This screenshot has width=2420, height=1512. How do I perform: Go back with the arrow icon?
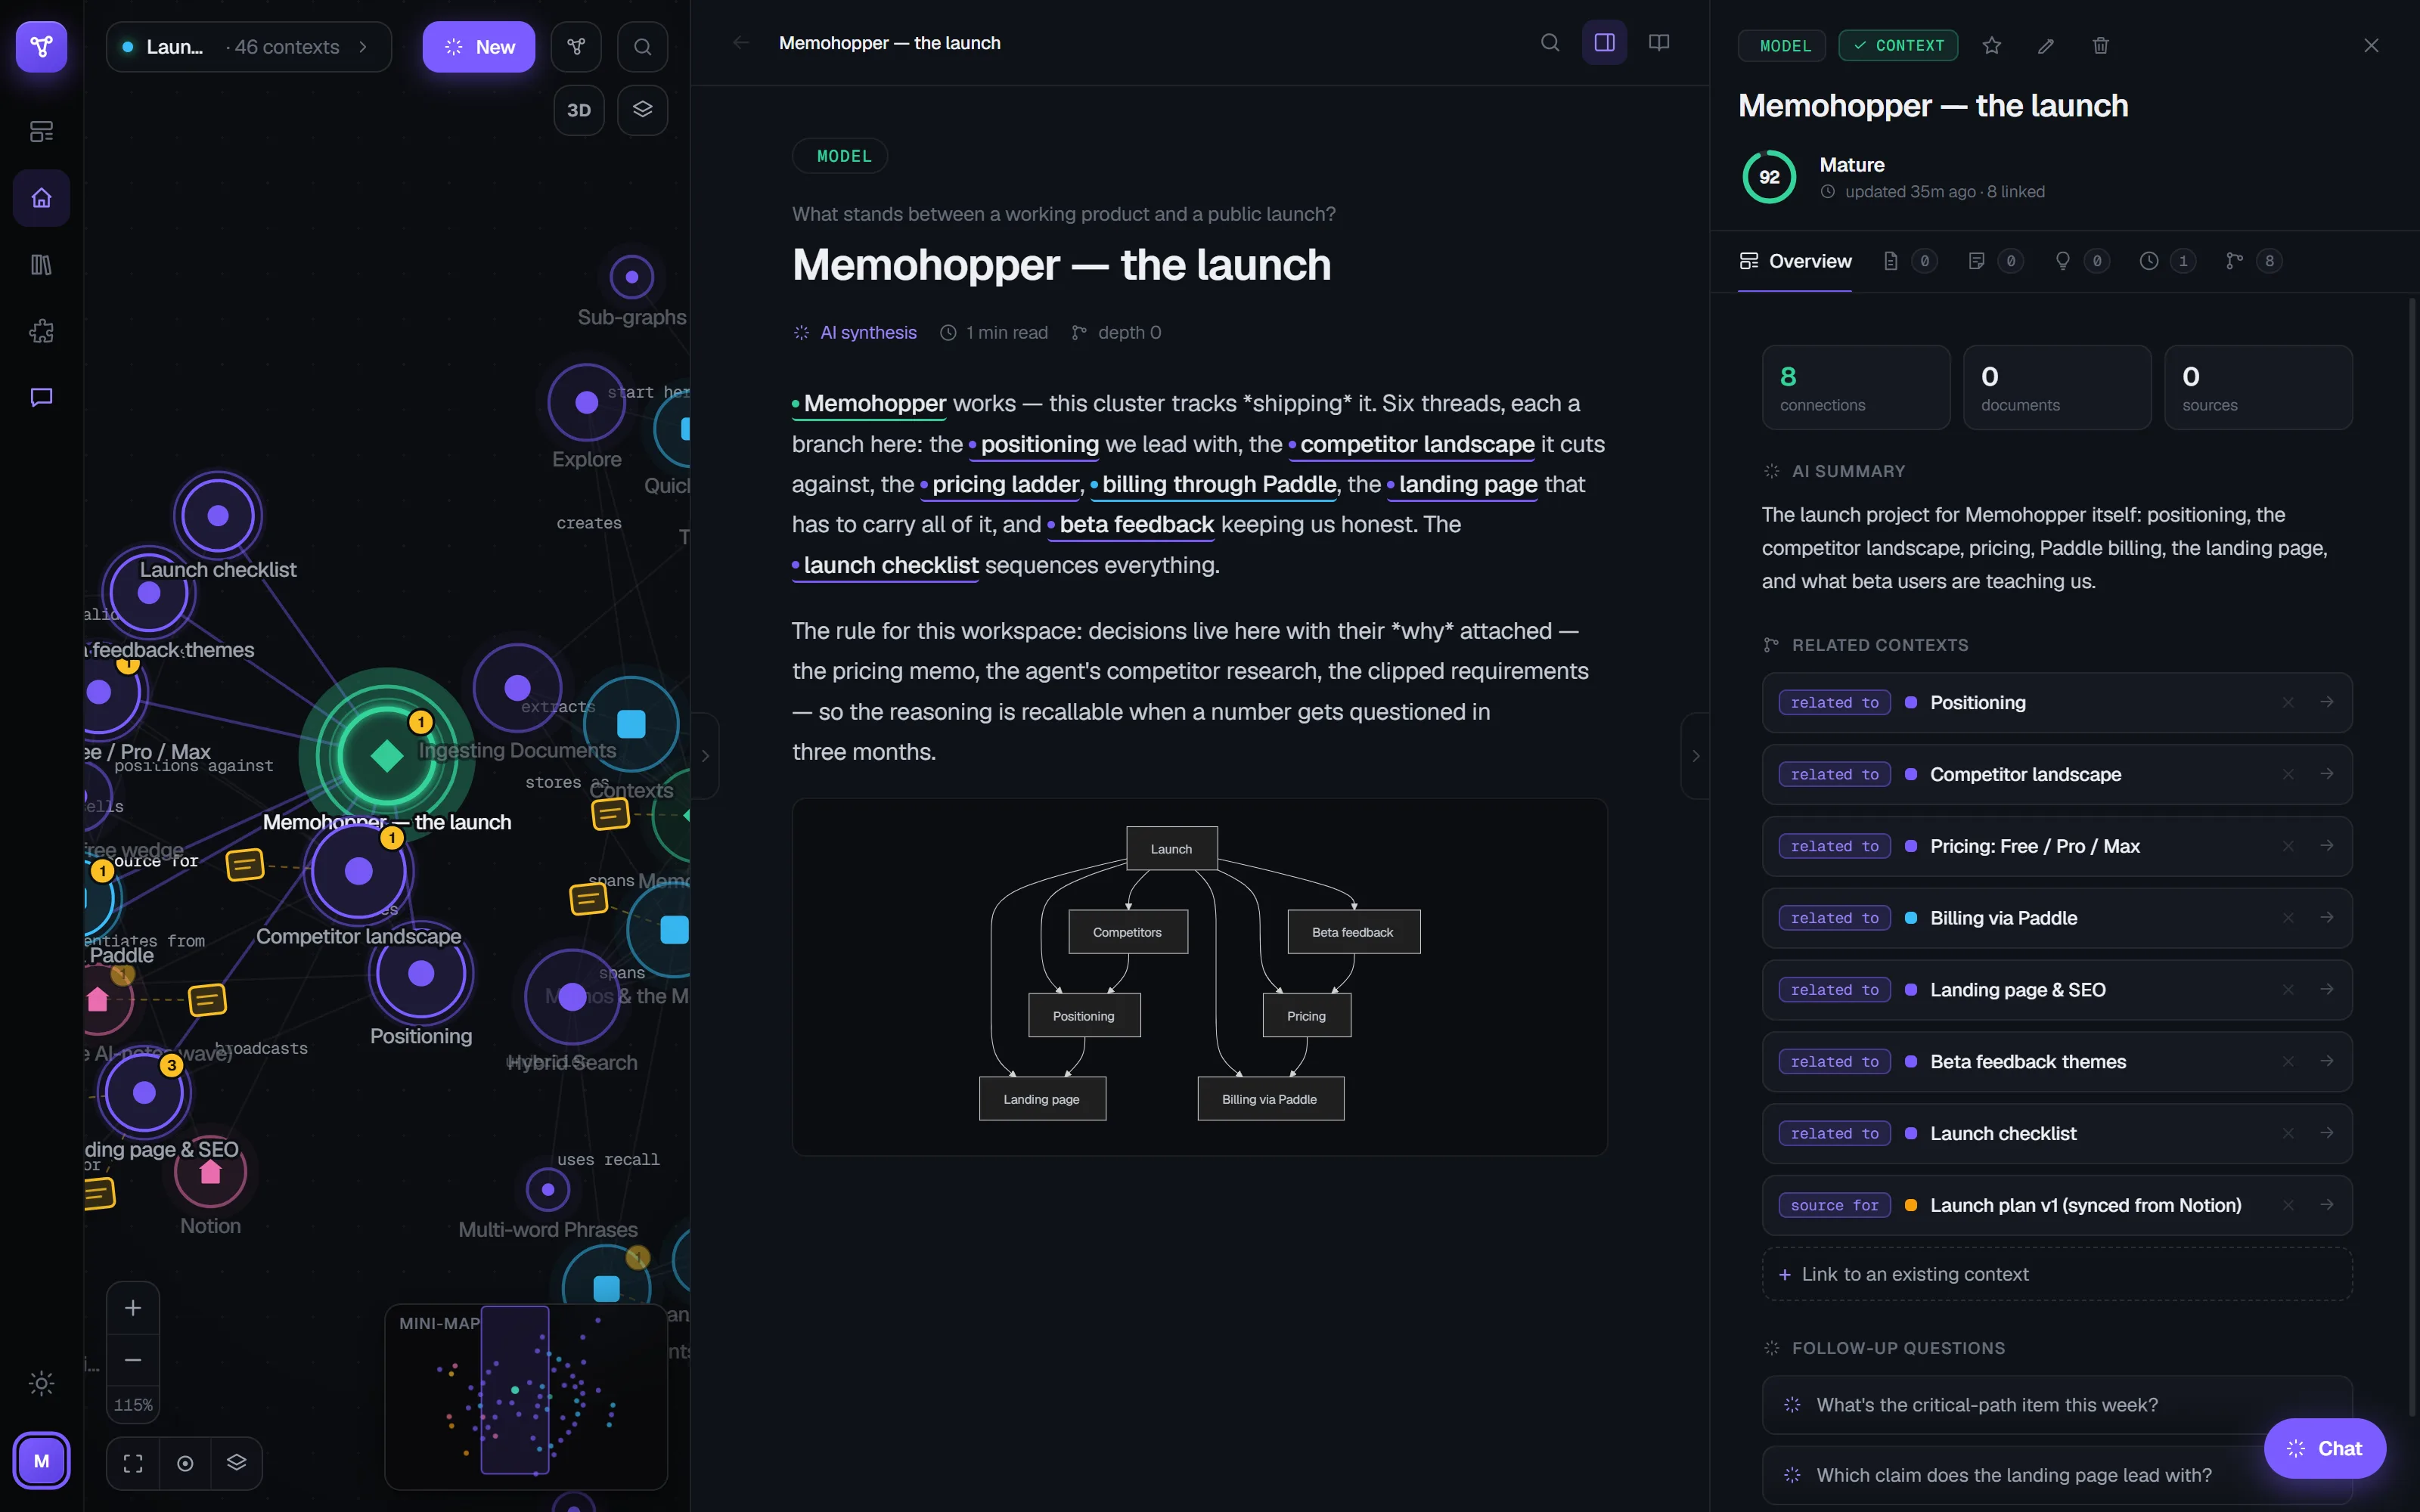[x=741, y=43]
